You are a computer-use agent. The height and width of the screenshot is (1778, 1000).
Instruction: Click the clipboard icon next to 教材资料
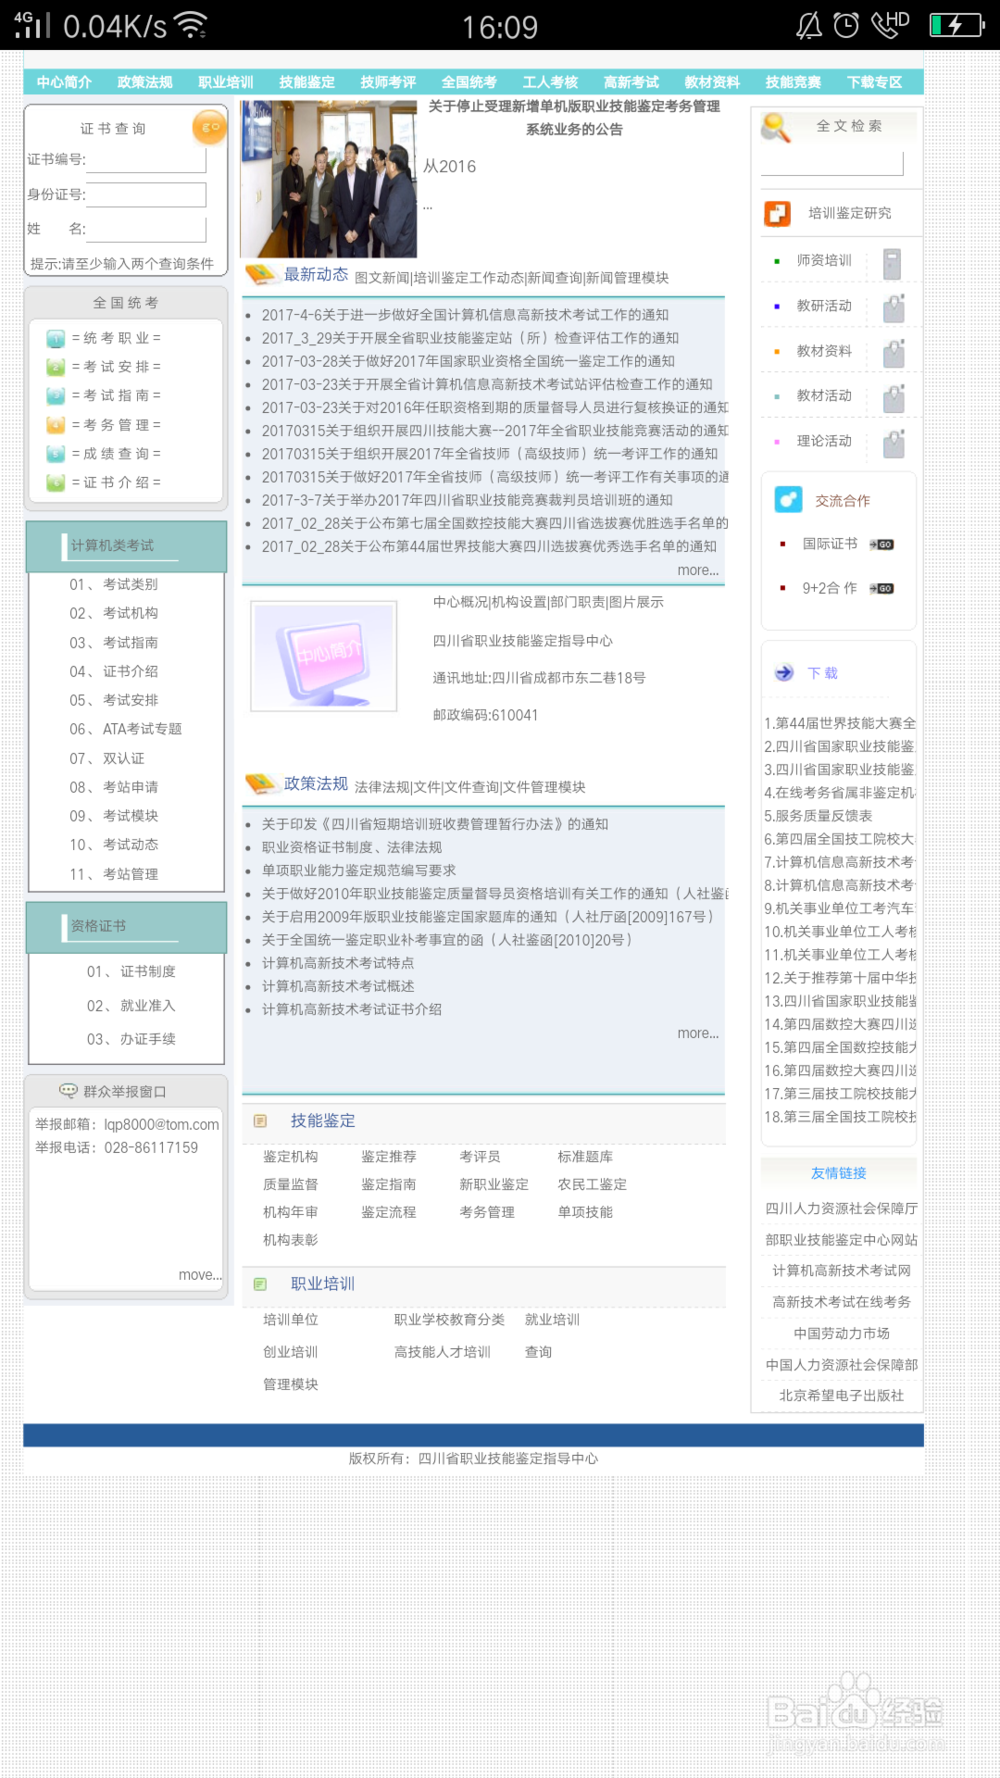[894, 353]
